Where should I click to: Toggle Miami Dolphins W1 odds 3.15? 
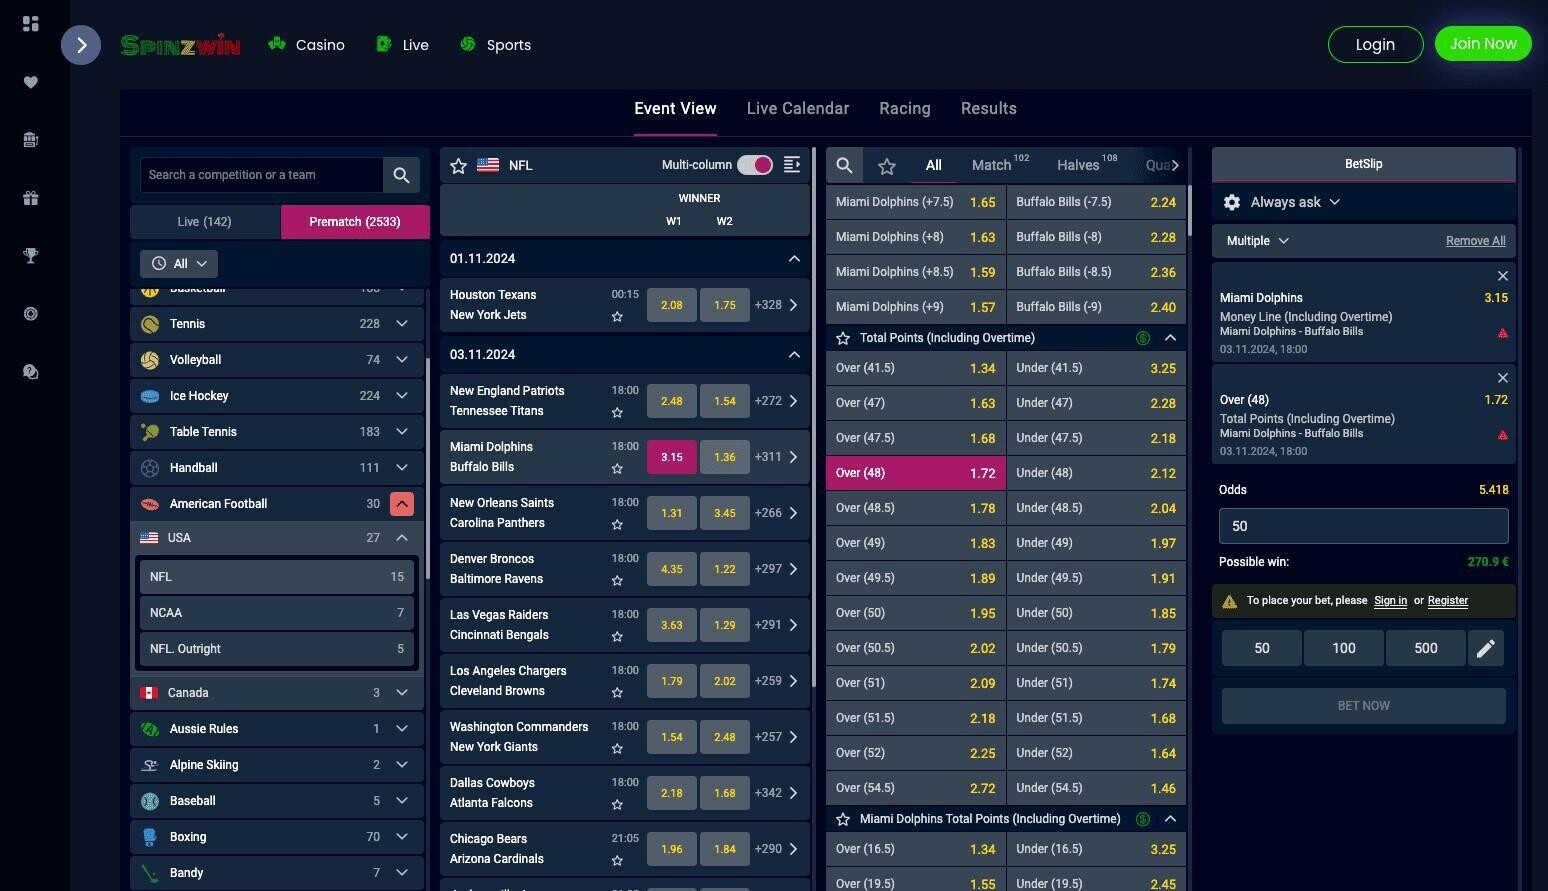[x=672, y=457]
